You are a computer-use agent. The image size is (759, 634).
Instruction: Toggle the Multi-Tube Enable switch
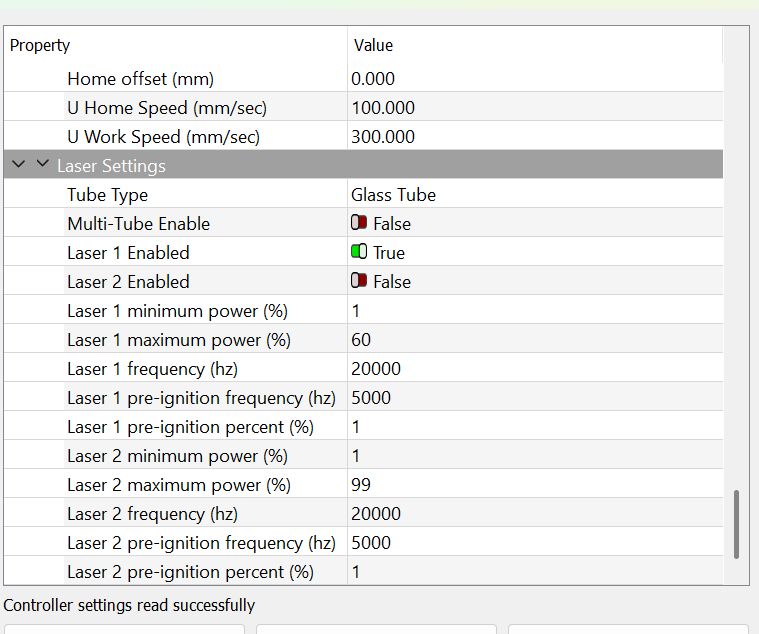click(359, 223)
